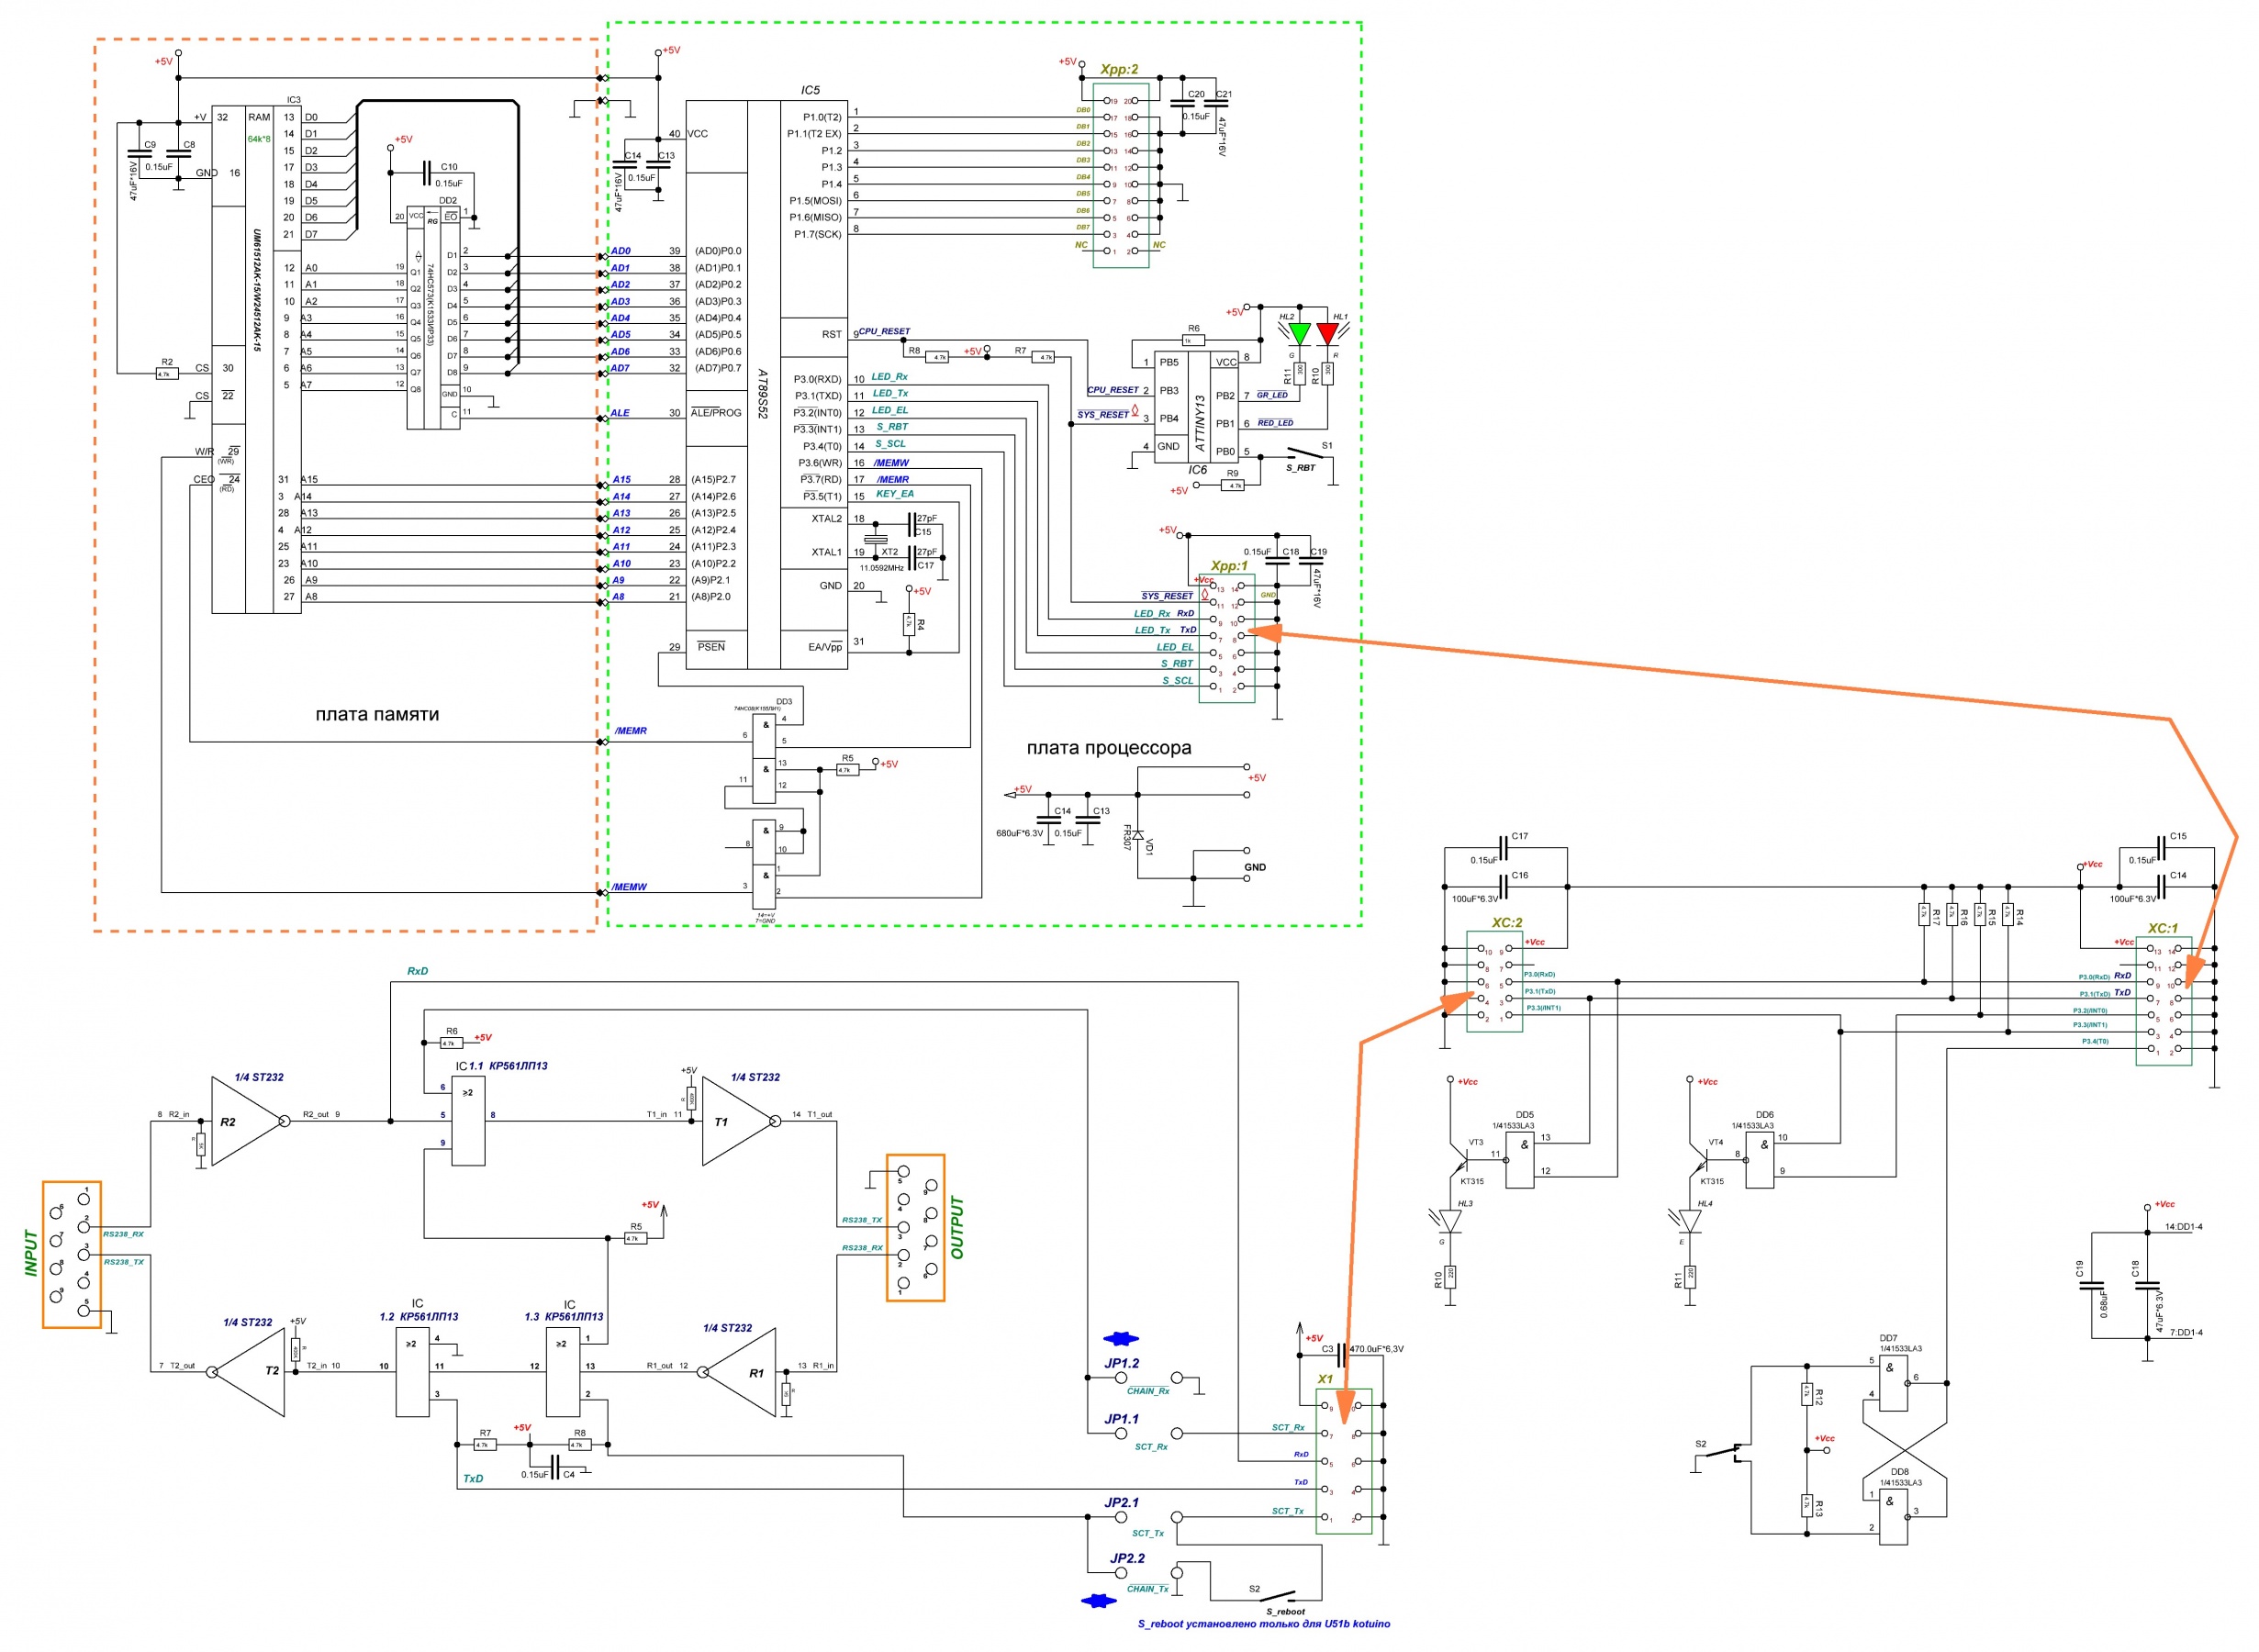Click the UM61512AK-15/W24512AK-15 part label
2259x1652 pixels.
coord(256,290)
